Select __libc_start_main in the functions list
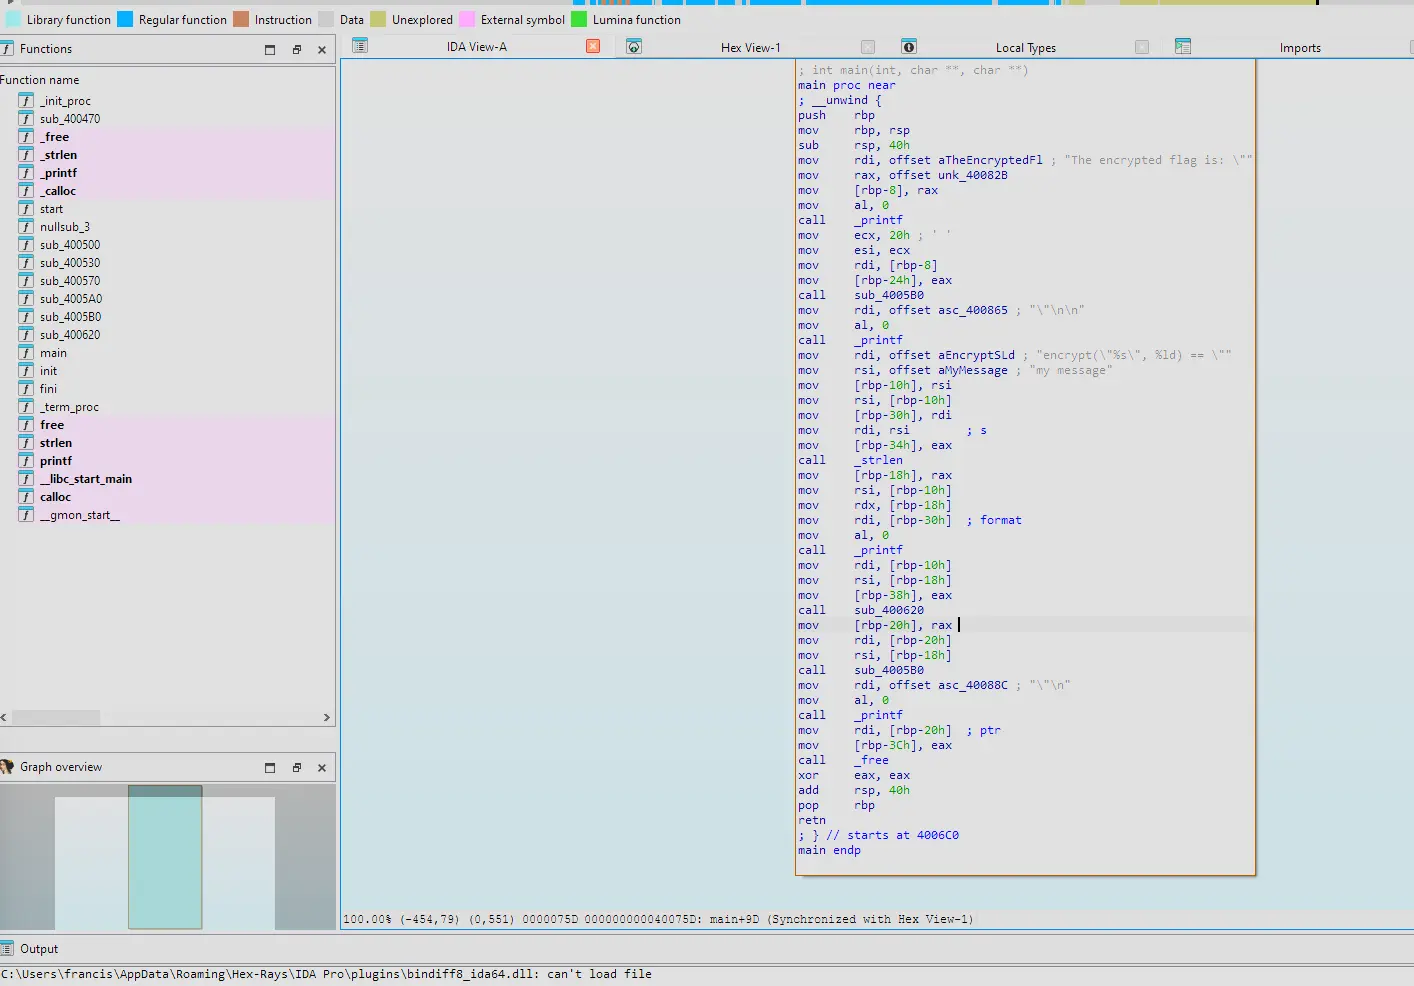1414x986 pixels. coord(86,479)
